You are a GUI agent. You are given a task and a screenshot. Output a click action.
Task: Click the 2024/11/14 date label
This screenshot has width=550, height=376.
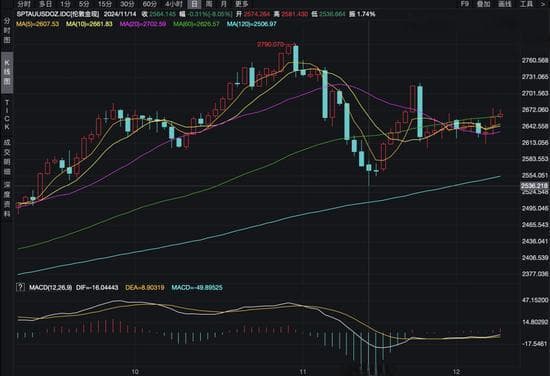coord(119,14)
